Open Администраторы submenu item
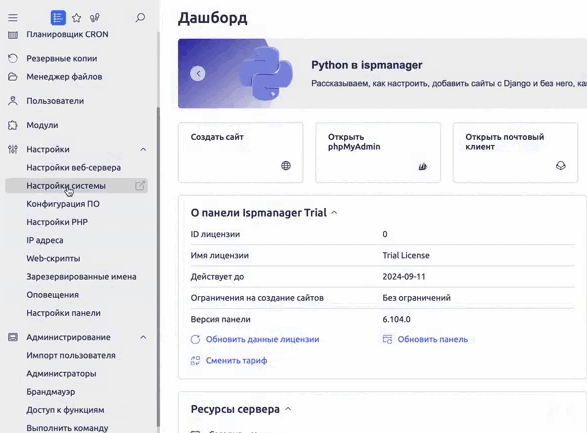This screenshot has width=587, height=433. [61, 373]
